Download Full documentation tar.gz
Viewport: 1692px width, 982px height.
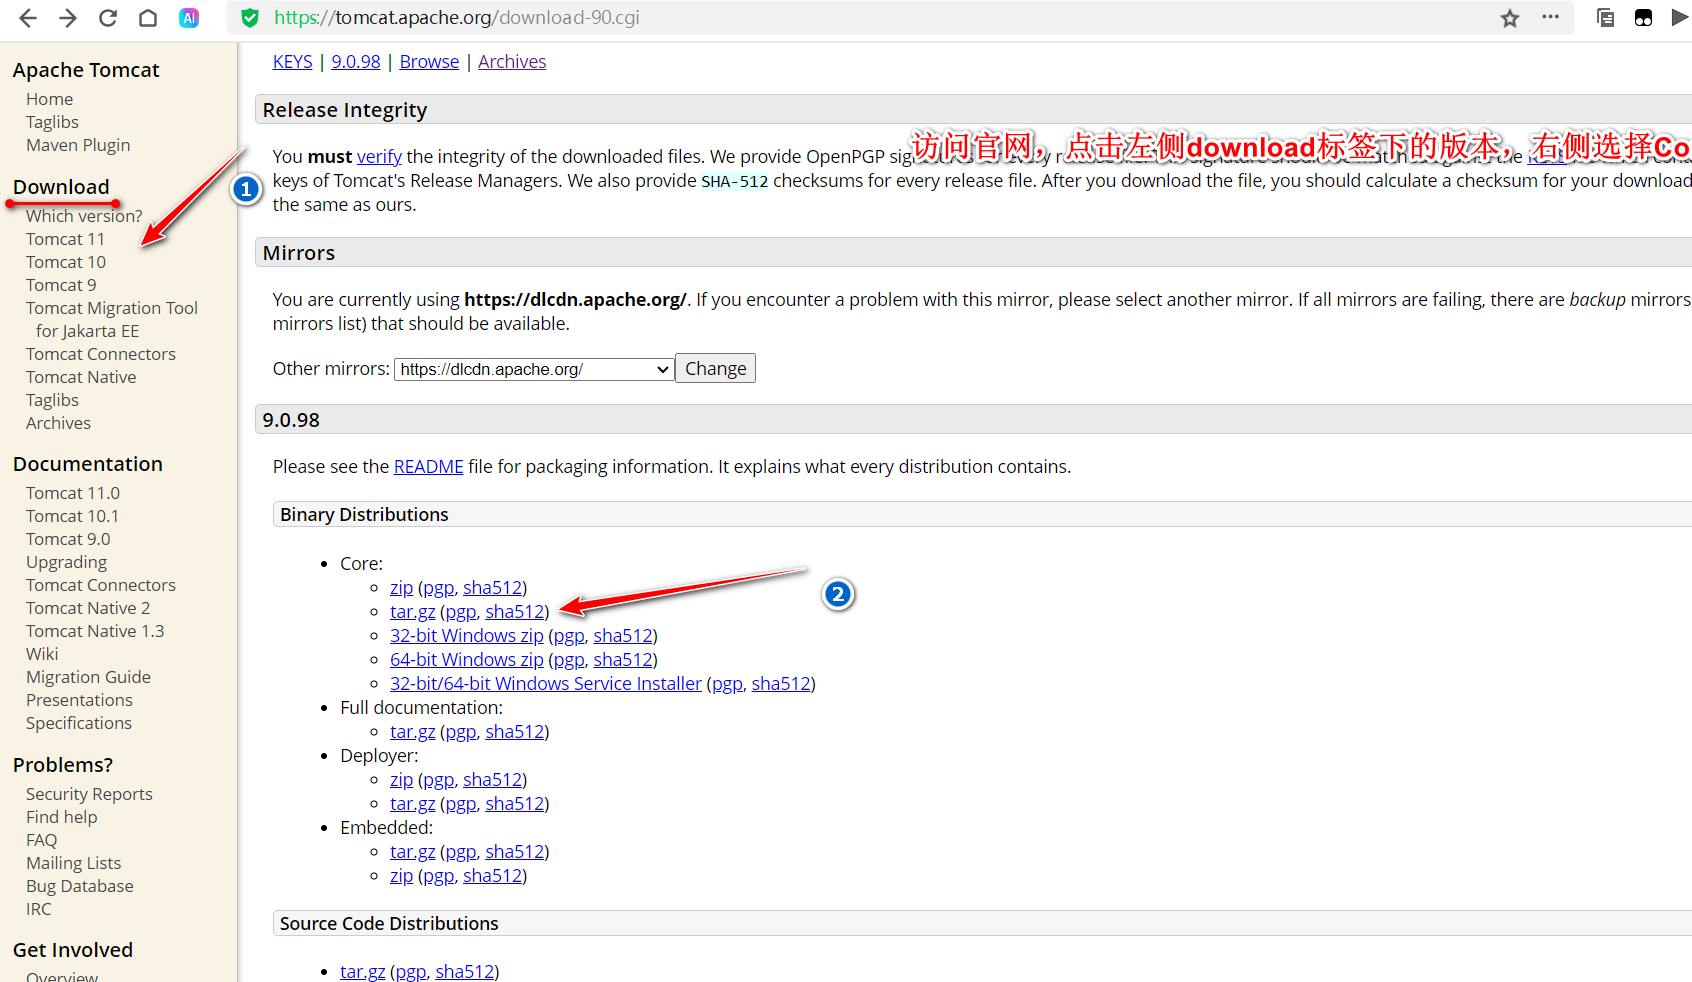coord(413,731)
